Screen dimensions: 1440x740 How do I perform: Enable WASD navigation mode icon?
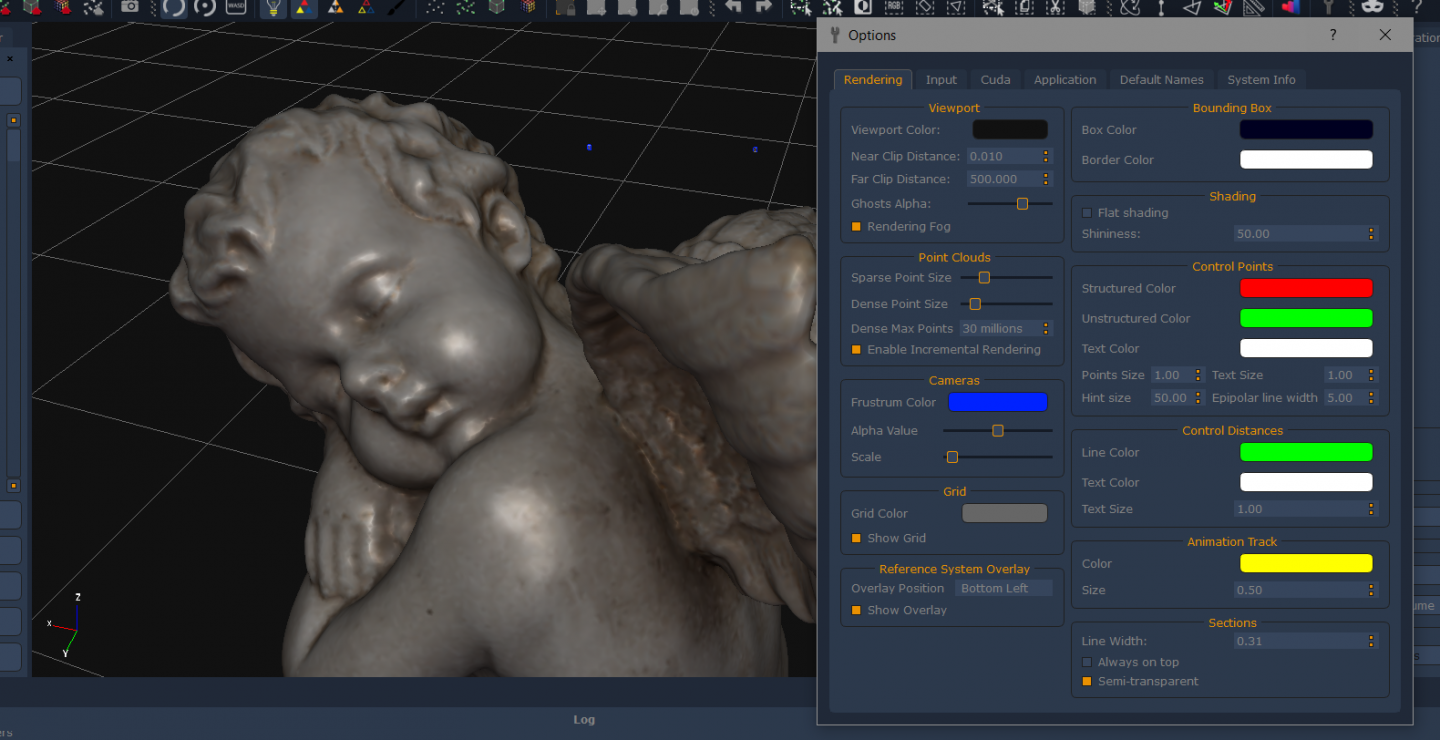pyautogui.click(x=236, y=7)
